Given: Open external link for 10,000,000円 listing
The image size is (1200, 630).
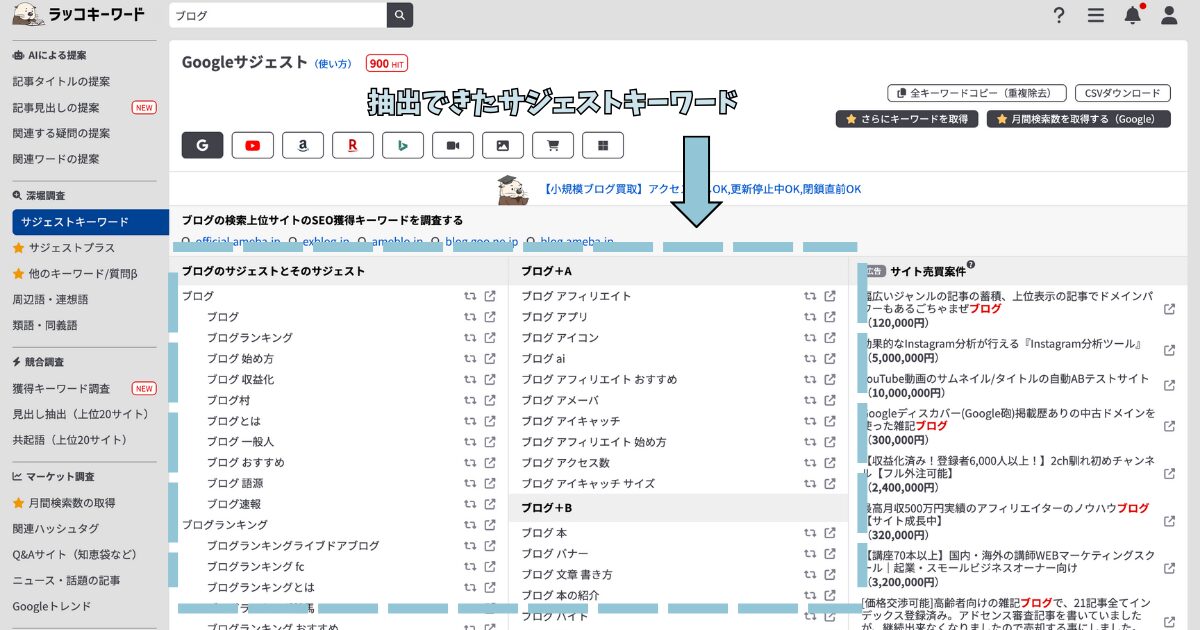Looking at the screenshot, I should pos(1170,385).
